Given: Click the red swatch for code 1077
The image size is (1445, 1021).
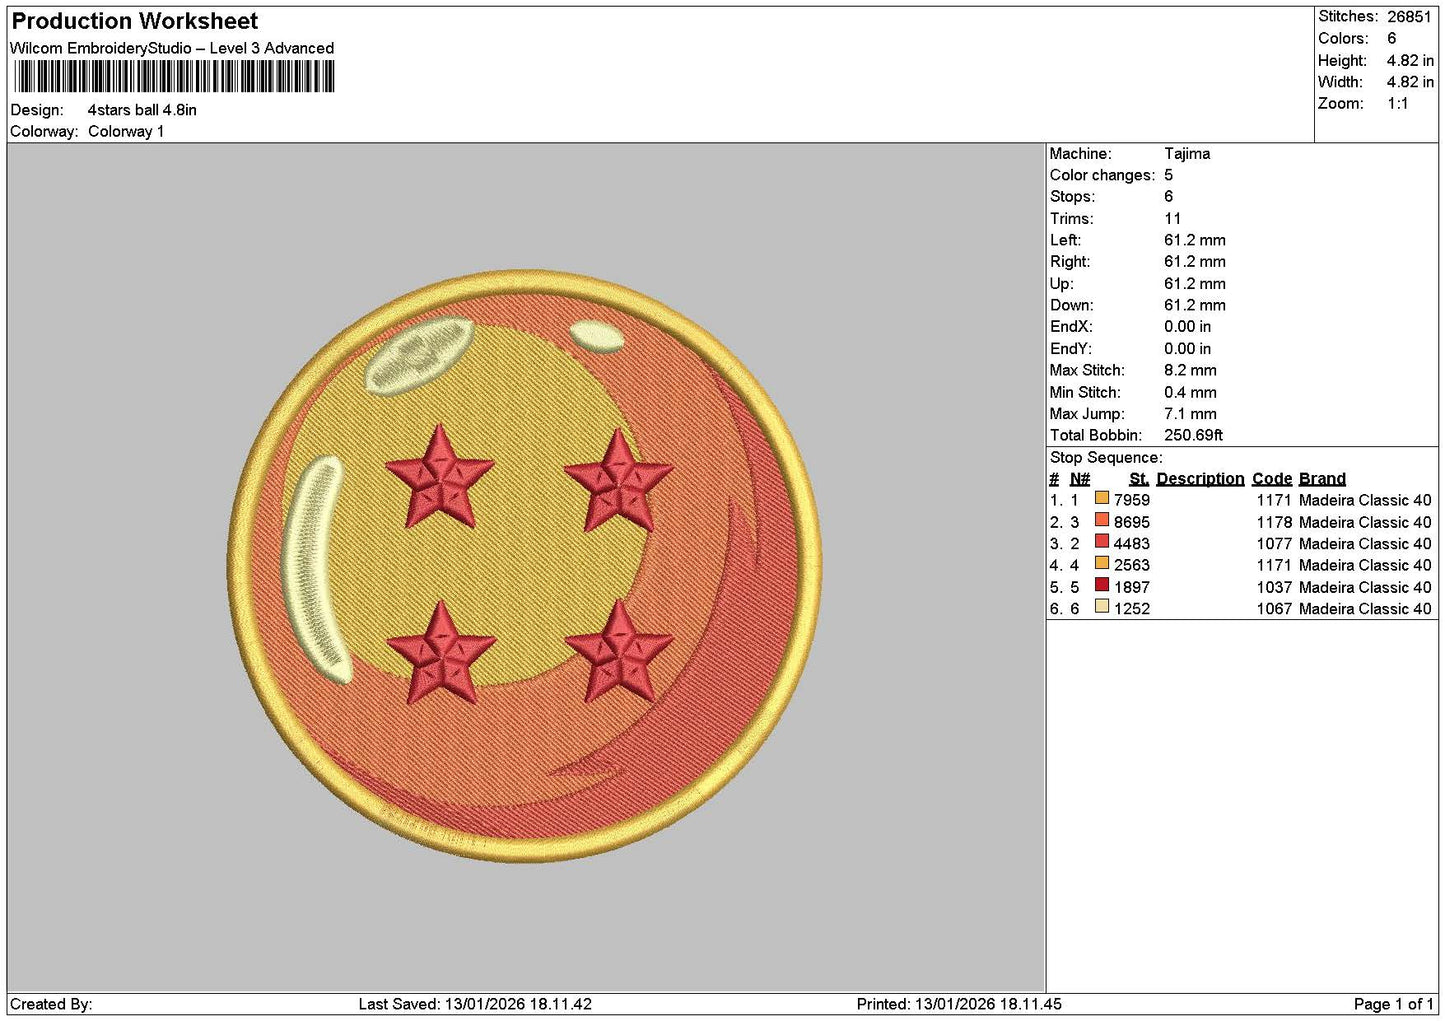Looking at the screenshot, I should coord(1101,542).
